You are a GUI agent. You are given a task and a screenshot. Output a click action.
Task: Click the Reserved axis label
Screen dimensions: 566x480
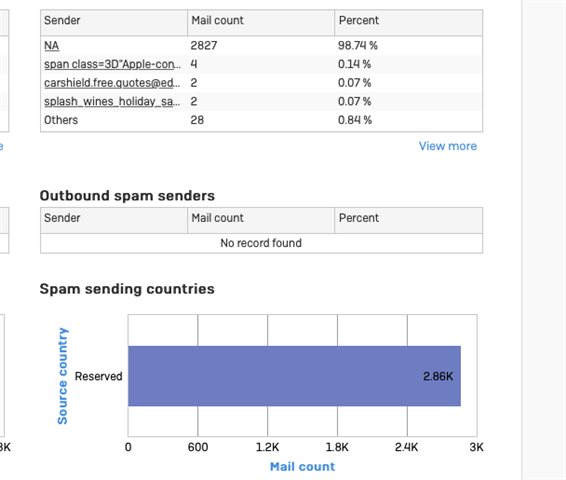pyautogui.click(x=99, y=376)
